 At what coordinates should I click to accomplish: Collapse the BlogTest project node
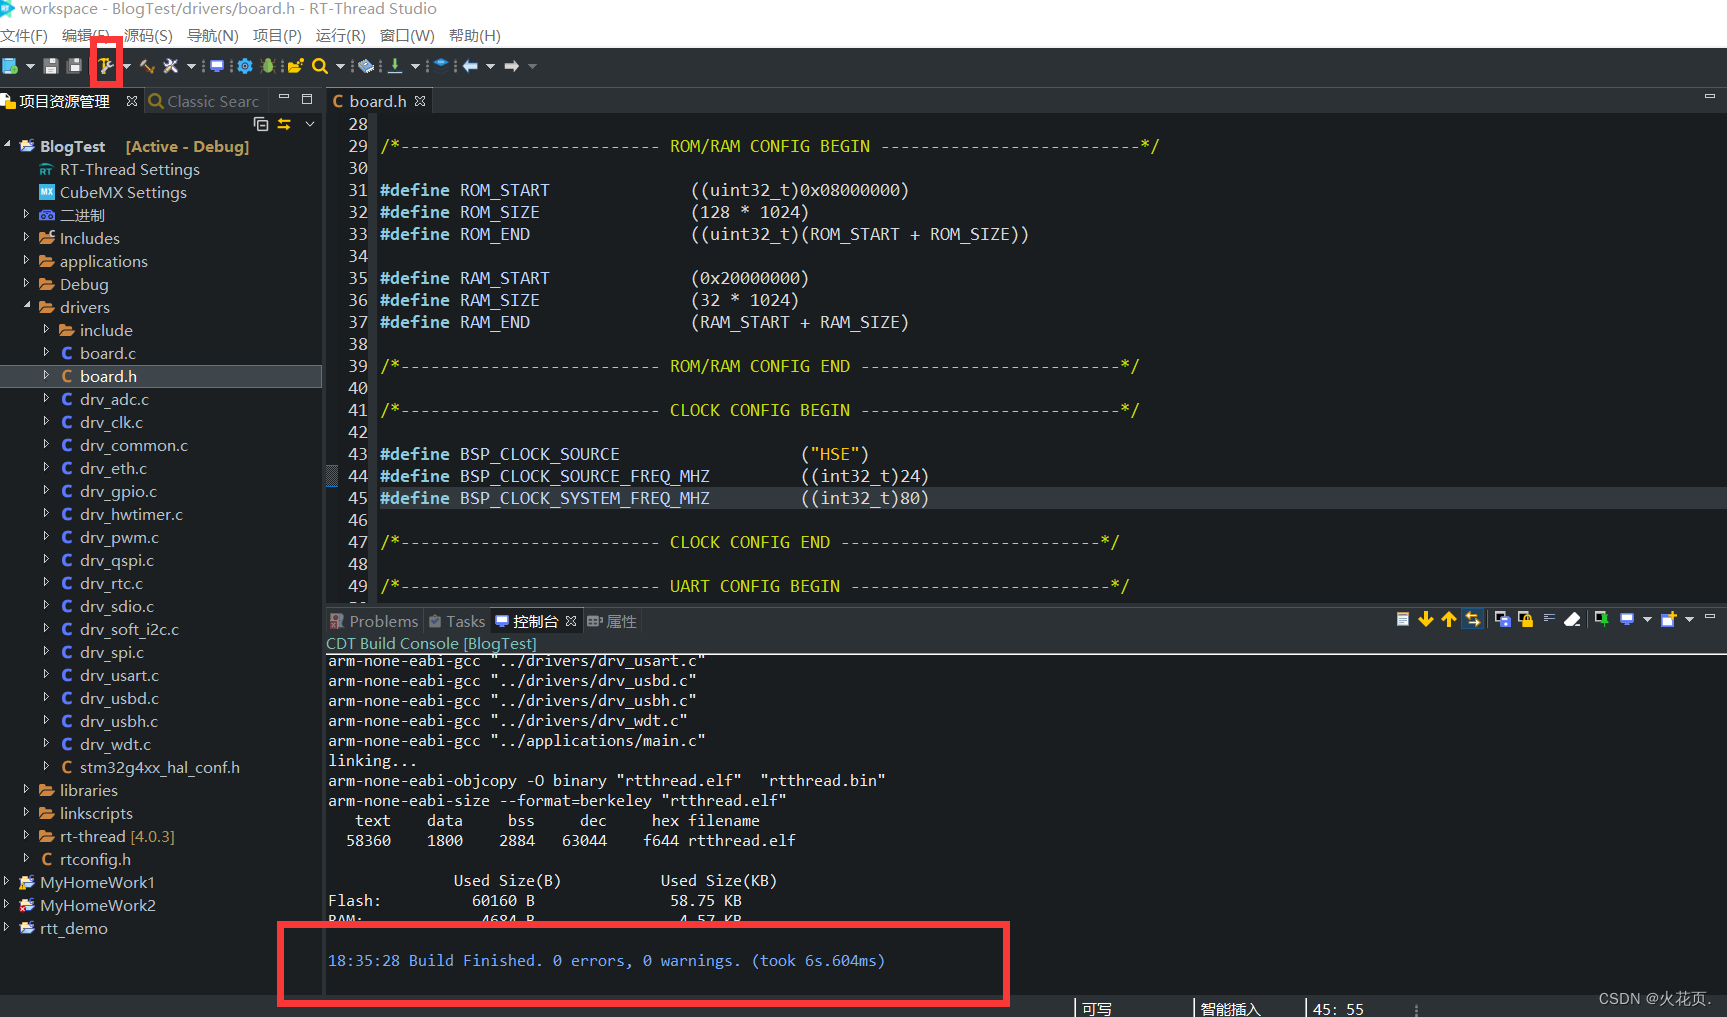(x=7, y=145)
